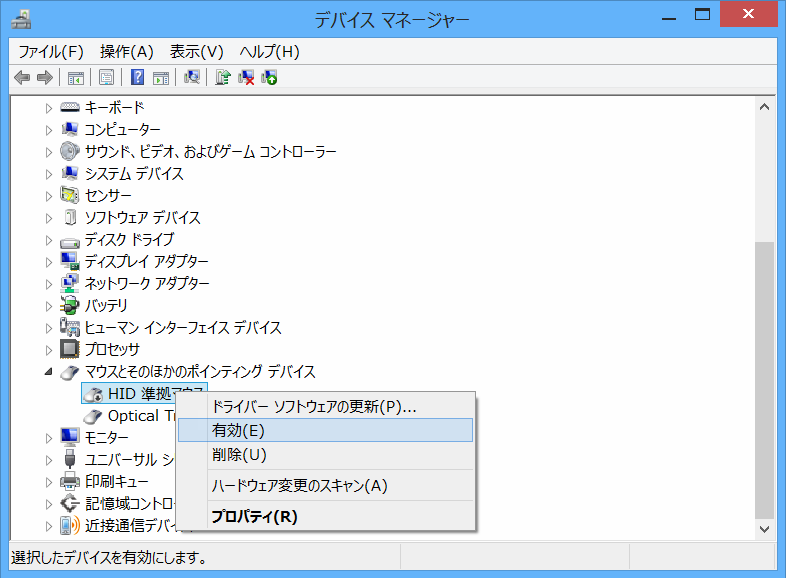Click the scan for hardware changes toolbar icon
The image size is (787, 578).
click(x=192, y=78)
